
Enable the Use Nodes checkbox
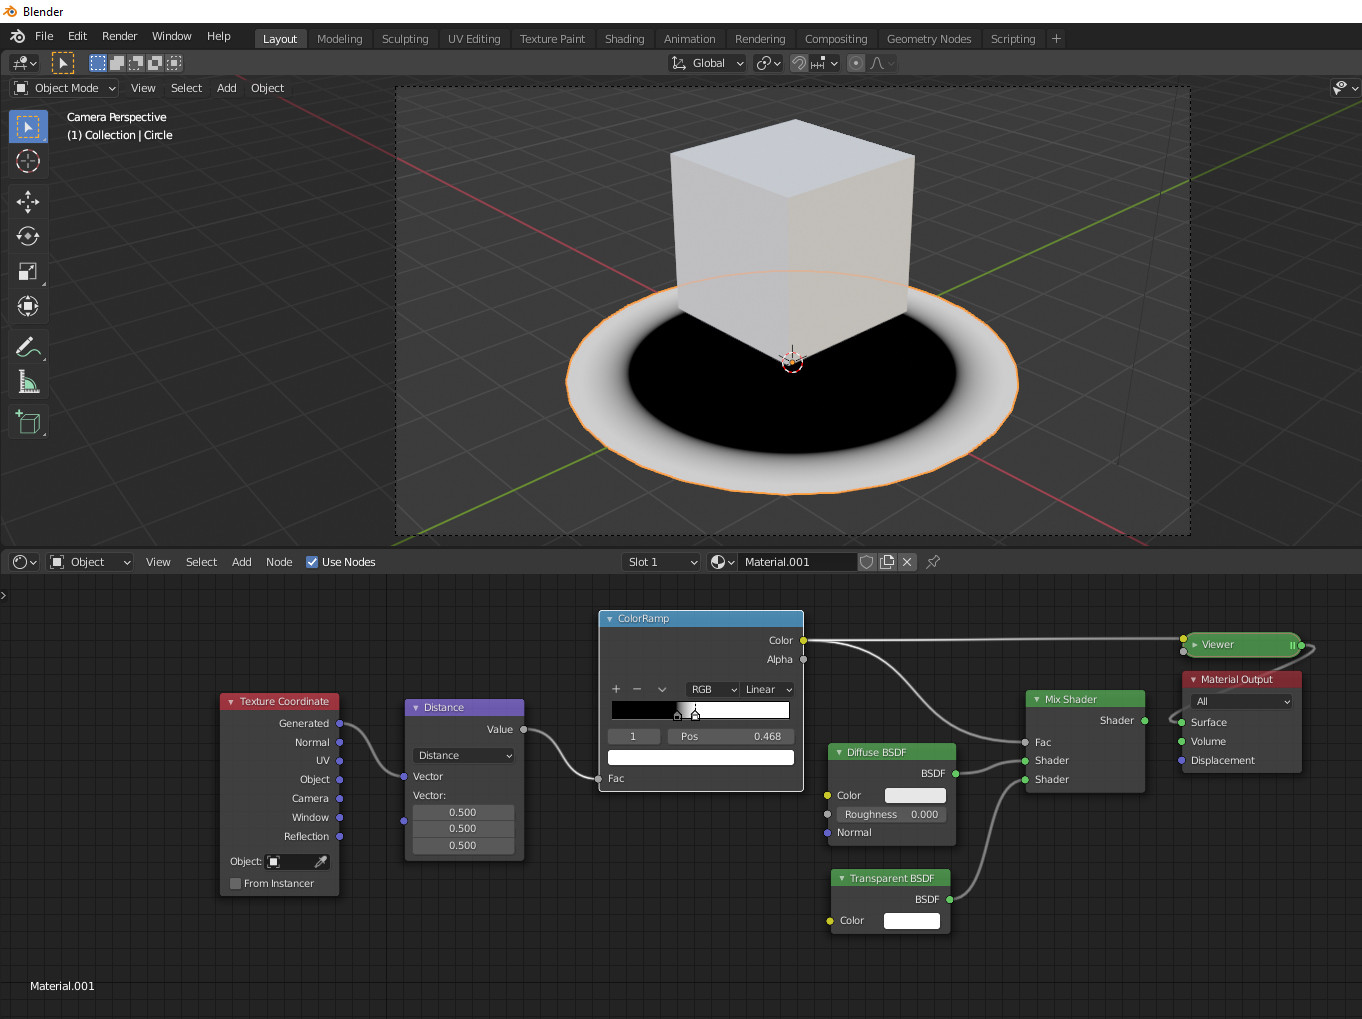point(311,561)
